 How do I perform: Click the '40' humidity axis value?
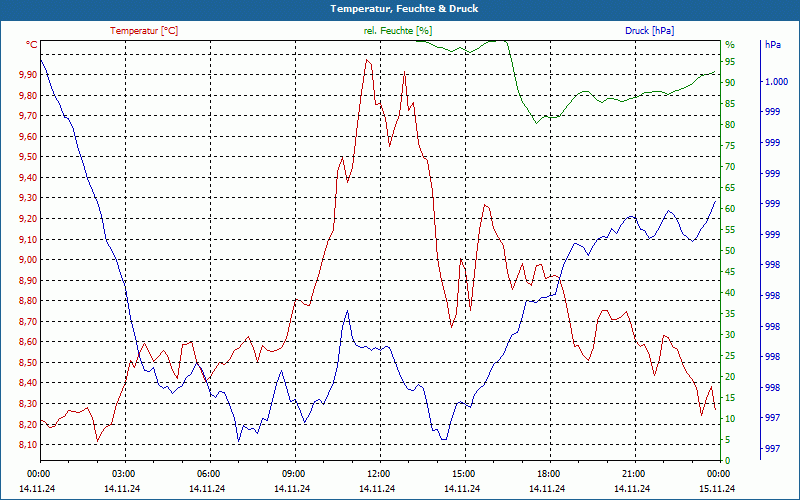click(x=730, y=293)
